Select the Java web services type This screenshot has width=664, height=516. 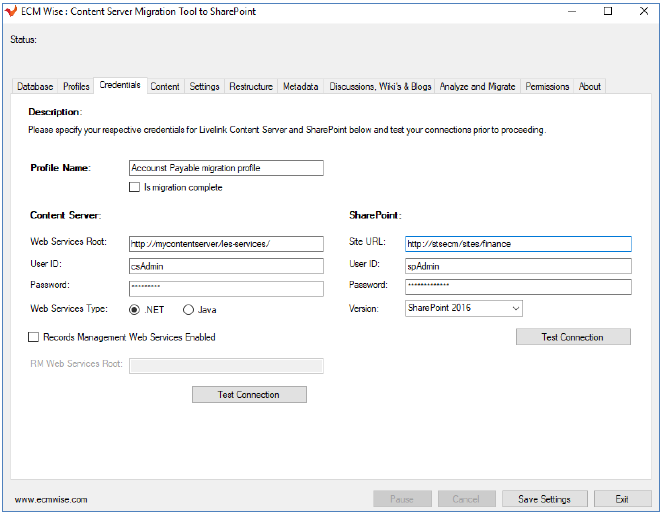(x=188, y=309)
